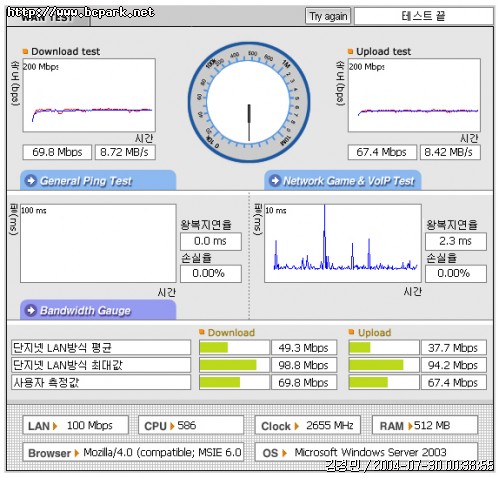The height and width of the screenshot is (478, 500).
Task: Open the General Ping Test tab
Action: (x=98, y=180)
